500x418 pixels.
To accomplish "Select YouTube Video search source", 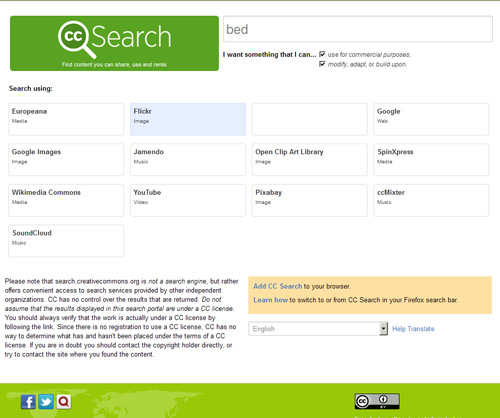I will coord(188,200).
